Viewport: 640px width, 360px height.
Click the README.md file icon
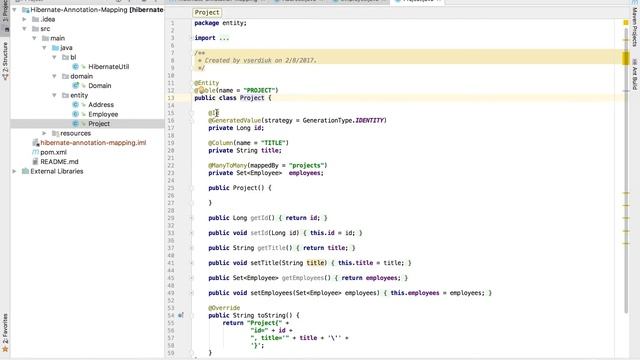click(36, 162)
